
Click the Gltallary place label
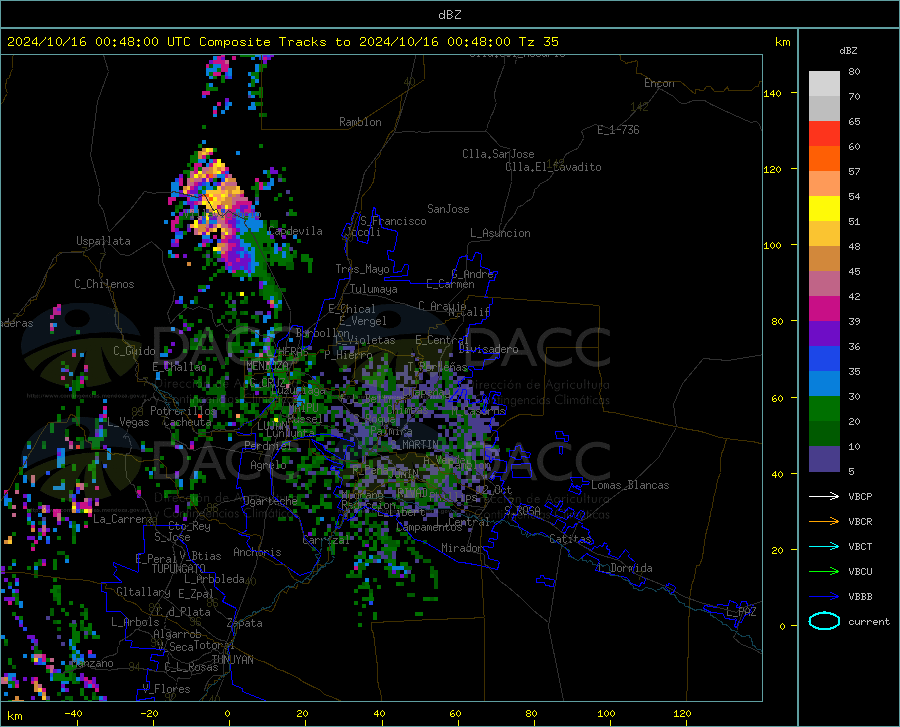click(143, 592)
